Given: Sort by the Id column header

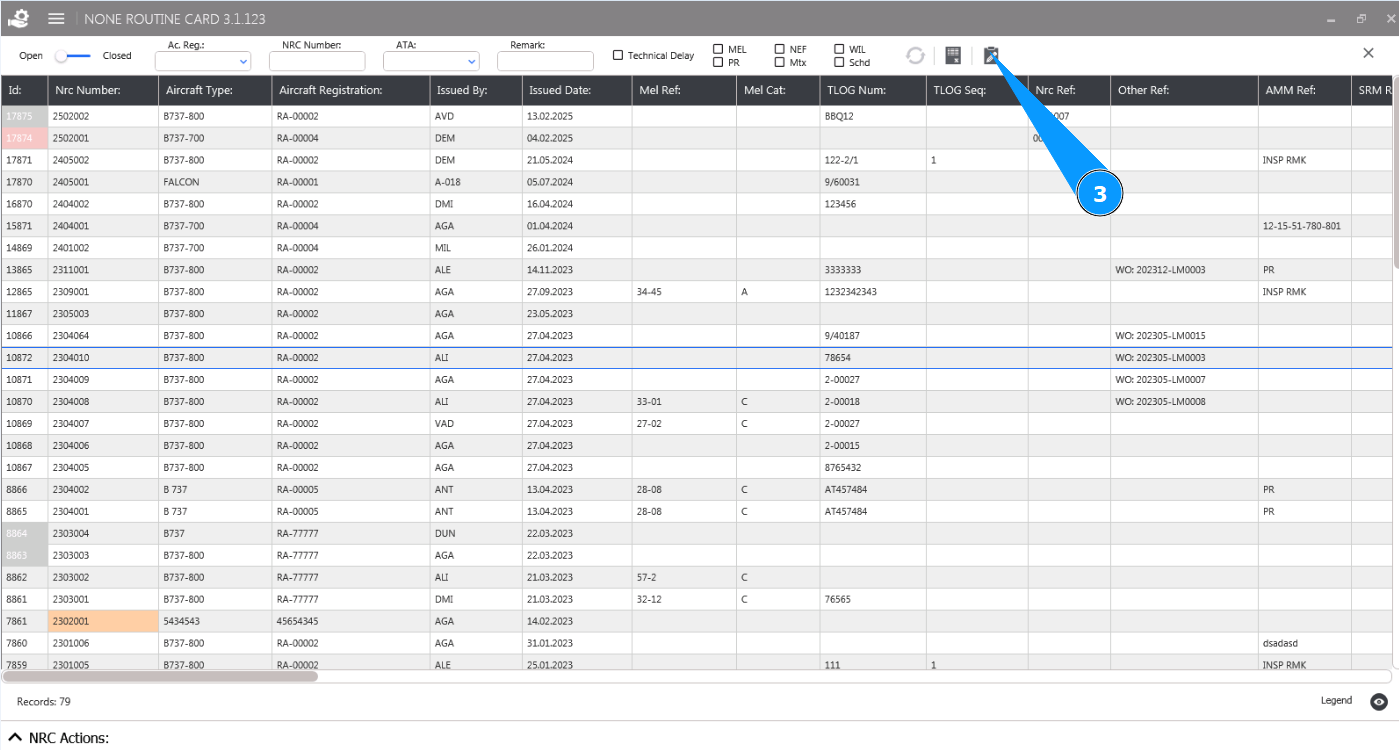Looking at the screenshot, I should 24,90.
